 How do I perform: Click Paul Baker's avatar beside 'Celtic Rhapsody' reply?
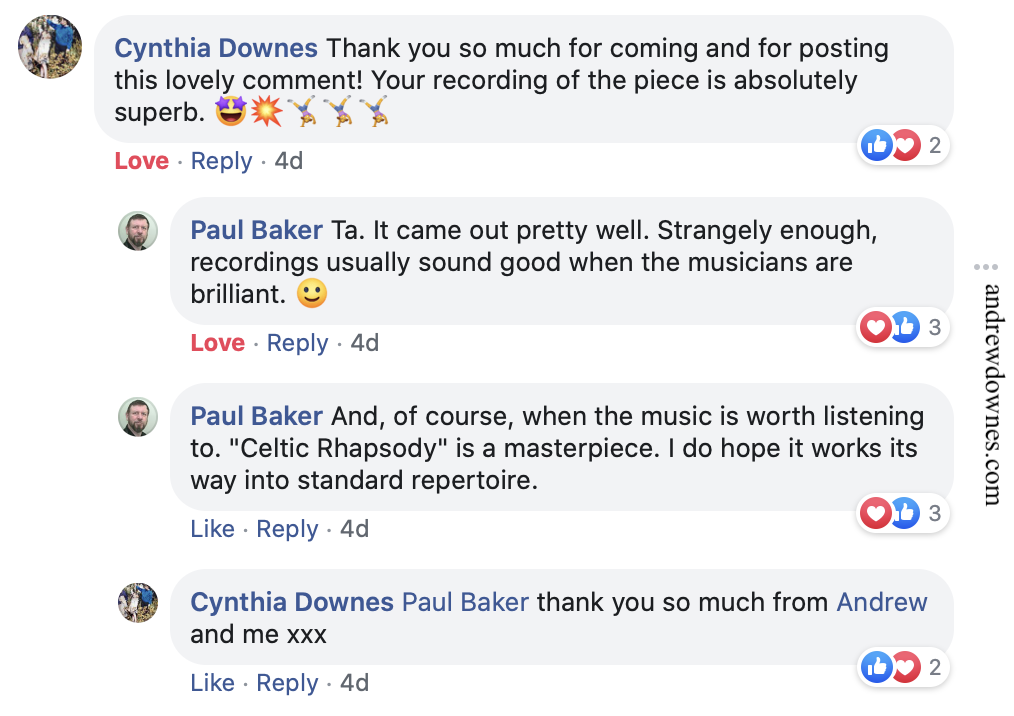(x=138, y=417)
